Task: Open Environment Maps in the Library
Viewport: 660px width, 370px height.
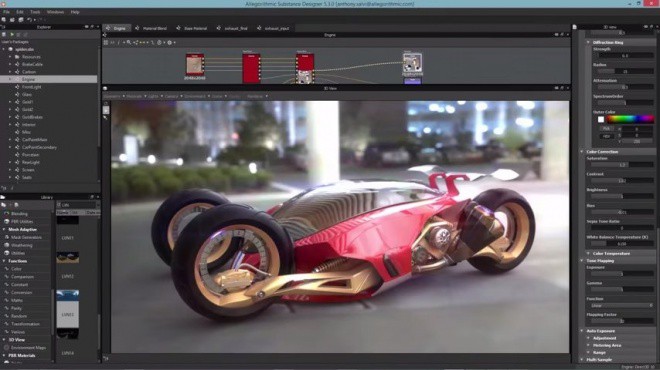Action: coord(29,348)
